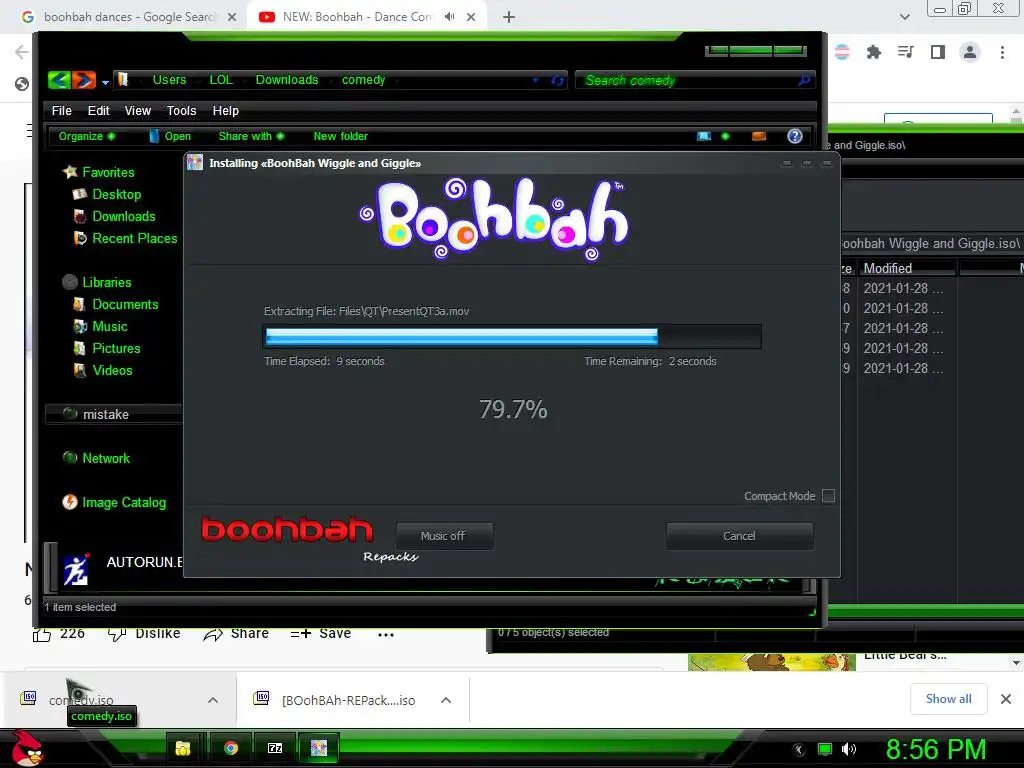The height and width of the screenshot is (768, 1024).
Task: Click New folder in toolbar
Action: (340, 136)
